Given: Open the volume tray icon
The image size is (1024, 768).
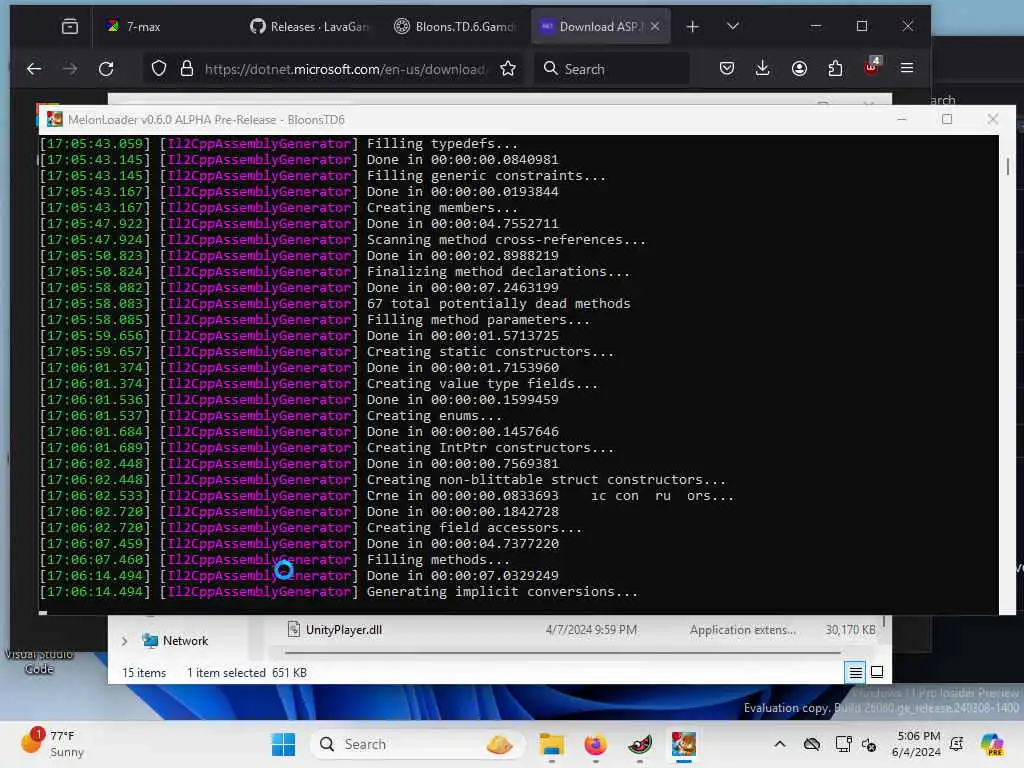Looking at the screenshot, I should point(869,745).
